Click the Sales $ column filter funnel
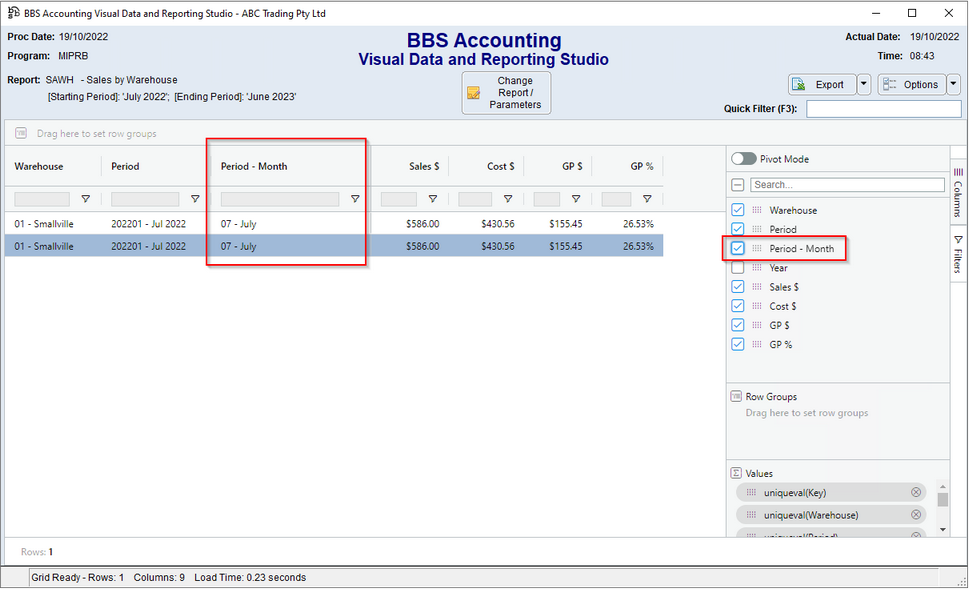Image resolution: width=969 pixels, height=589 pixels. tap(430, 199)
